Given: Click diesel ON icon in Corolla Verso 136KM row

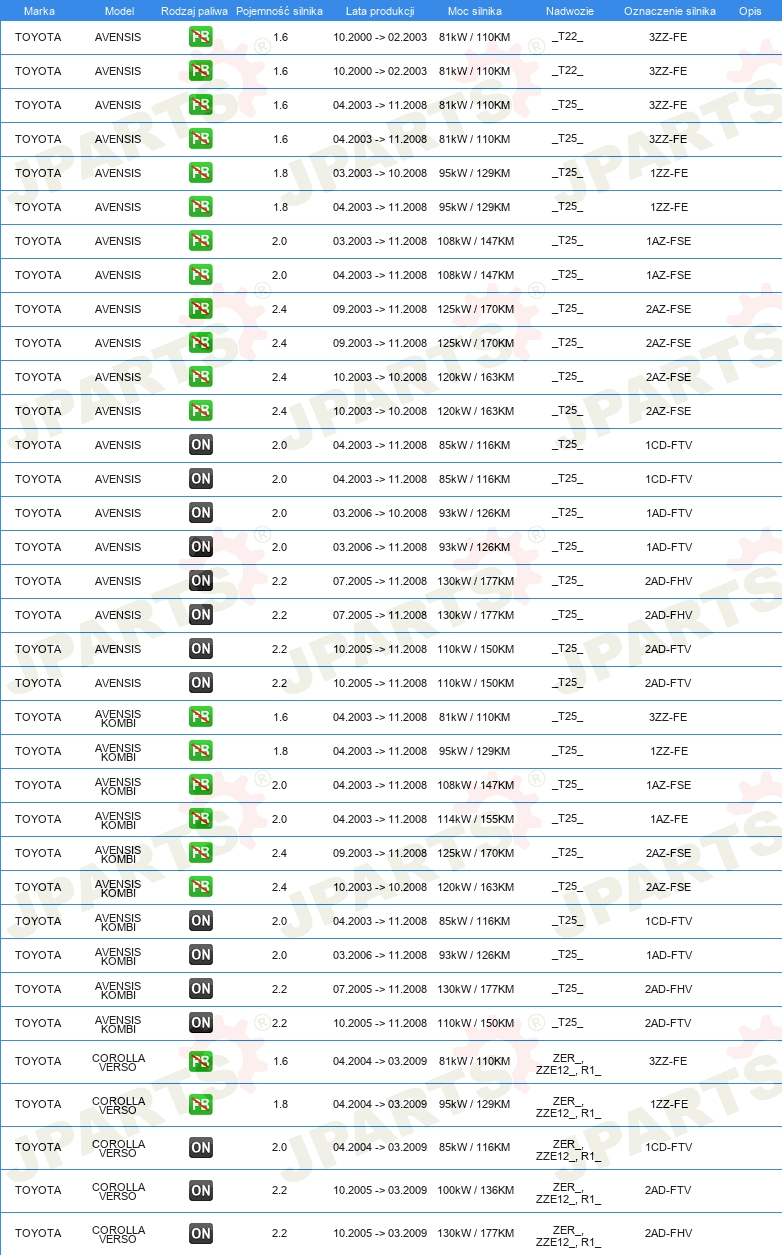Looking at the screenshot, I should [x=201, y=1190].
